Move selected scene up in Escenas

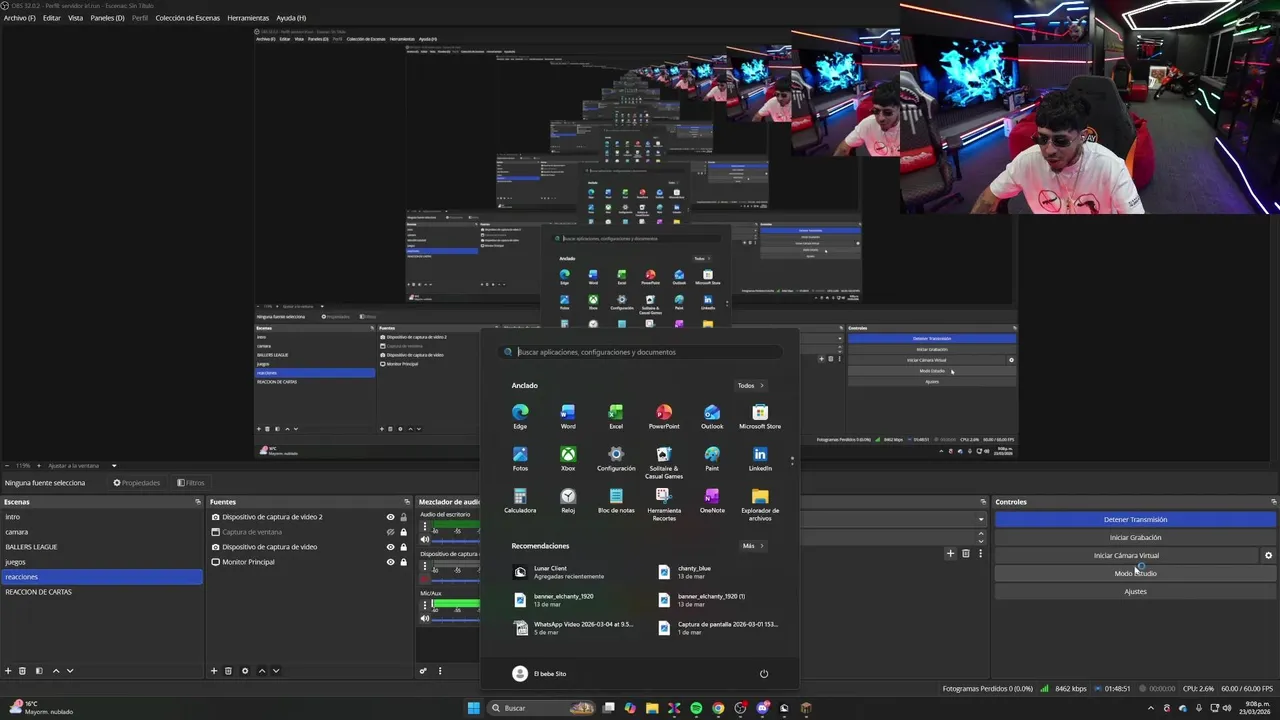coord(56,671)
